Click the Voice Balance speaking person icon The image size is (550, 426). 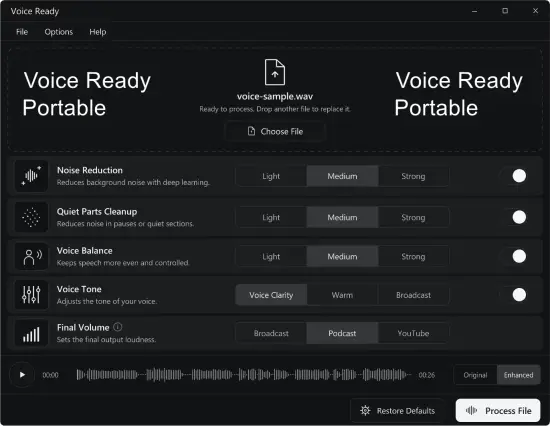click(x=31, y=257)
